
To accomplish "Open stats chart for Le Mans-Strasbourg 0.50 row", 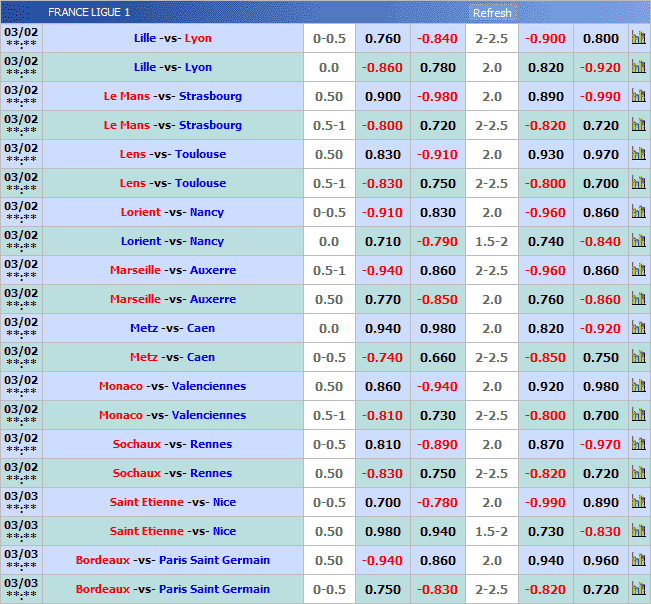I will 638,97.
